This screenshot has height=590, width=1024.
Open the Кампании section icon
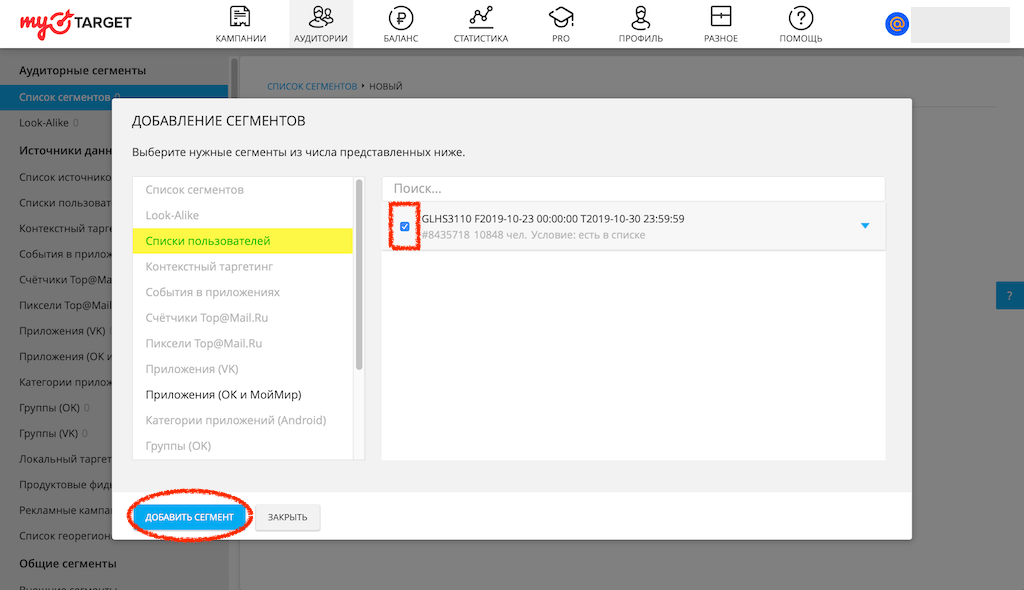click(240, 17)
